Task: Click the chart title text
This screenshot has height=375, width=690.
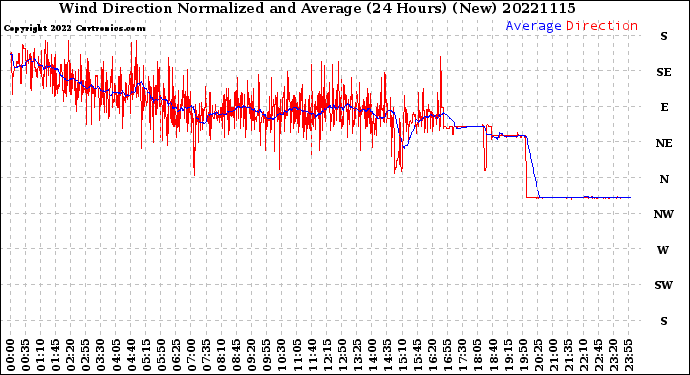Action: point(317,9)
